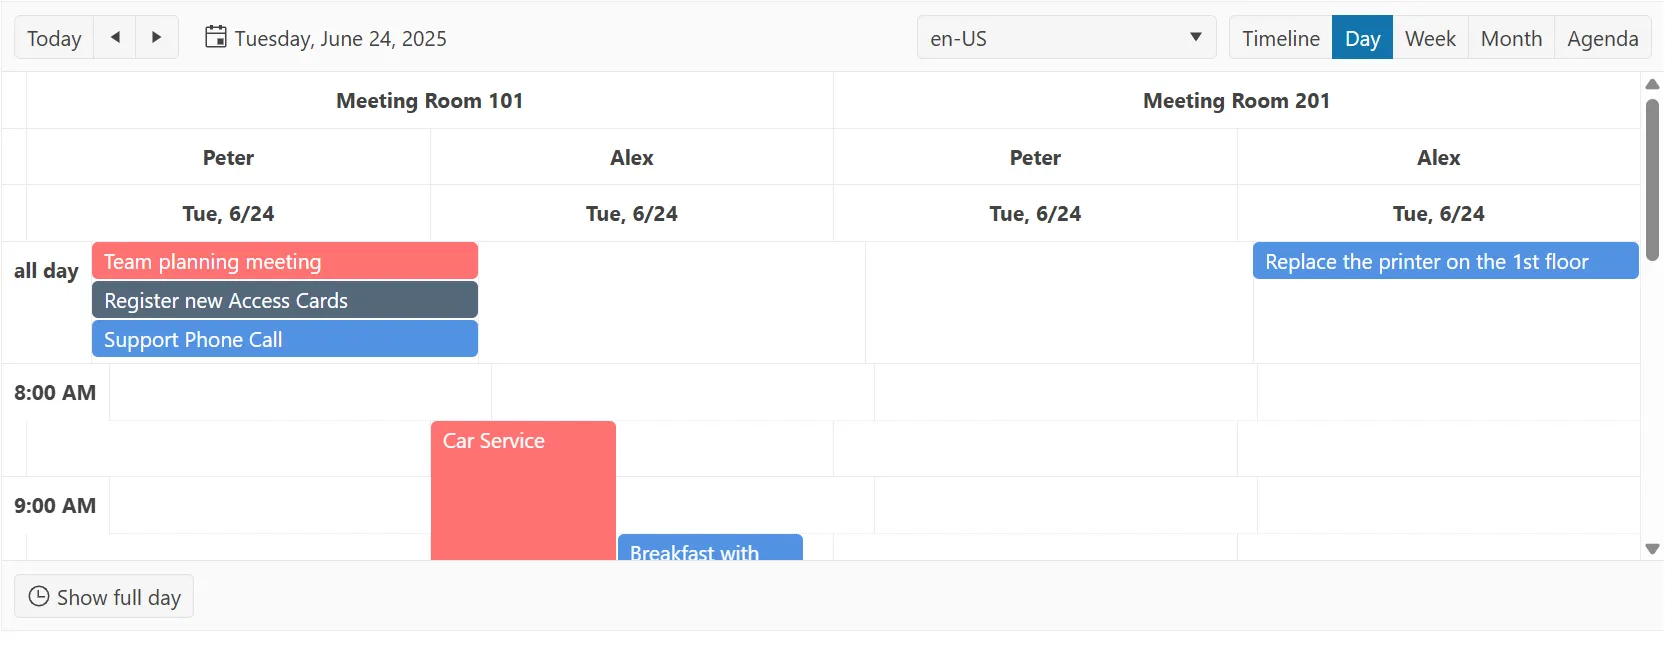Click the scrollbar up arrow
Screen dimensions: 1665x662
coord(1651,84)
